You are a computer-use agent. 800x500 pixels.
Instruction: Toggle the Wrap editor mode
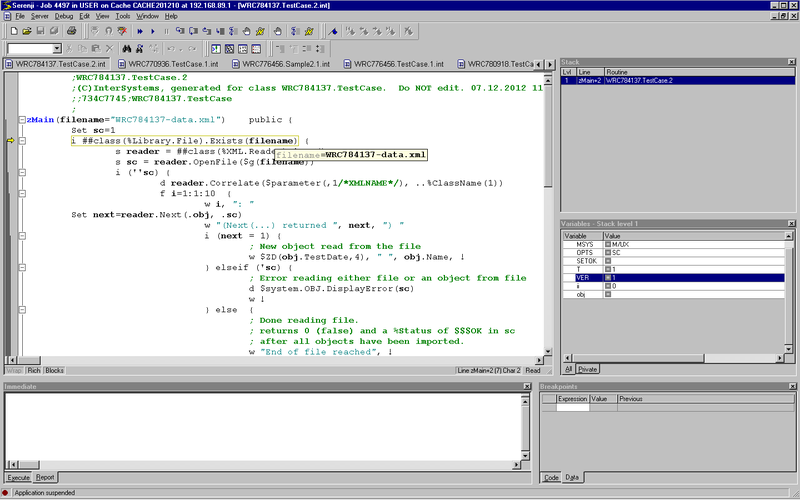coord(13,370)
